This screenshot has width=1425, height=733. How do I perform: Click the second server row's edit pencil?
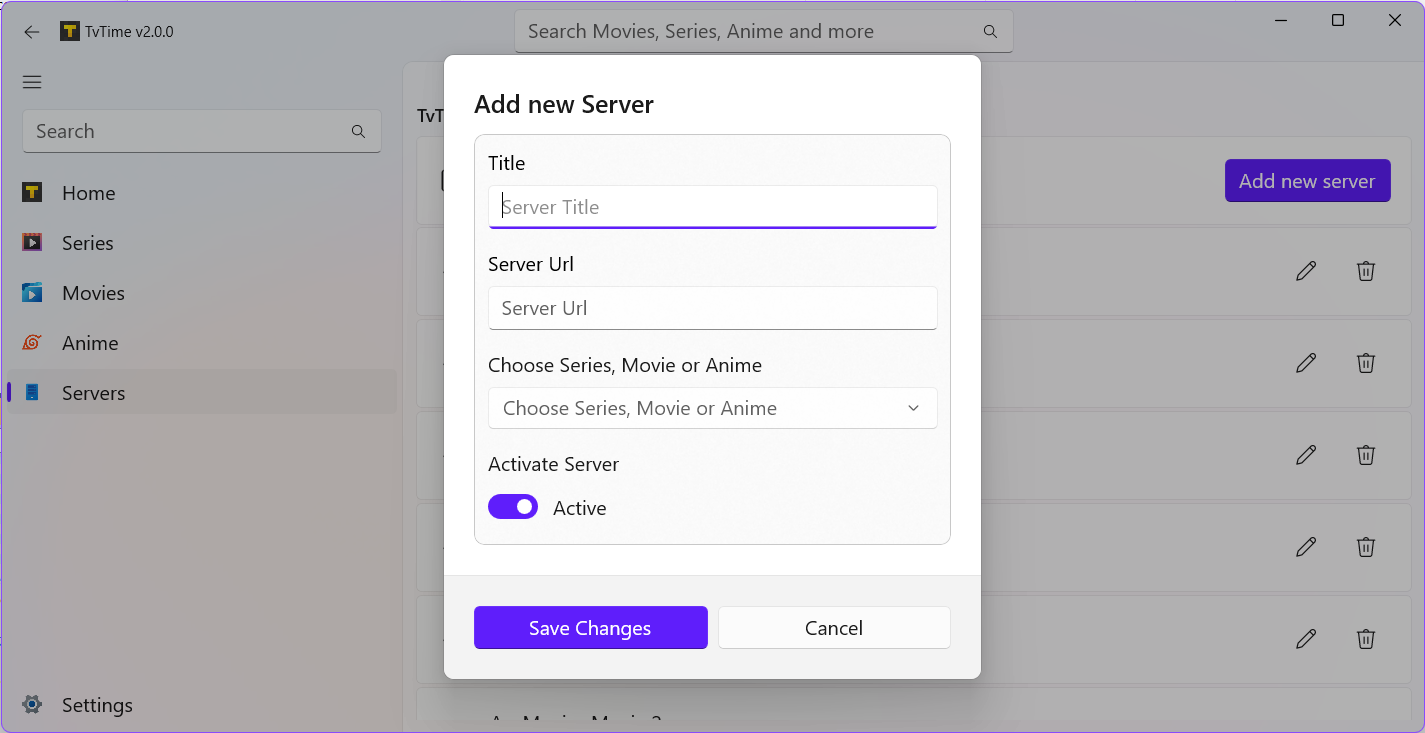(1306, 362)
